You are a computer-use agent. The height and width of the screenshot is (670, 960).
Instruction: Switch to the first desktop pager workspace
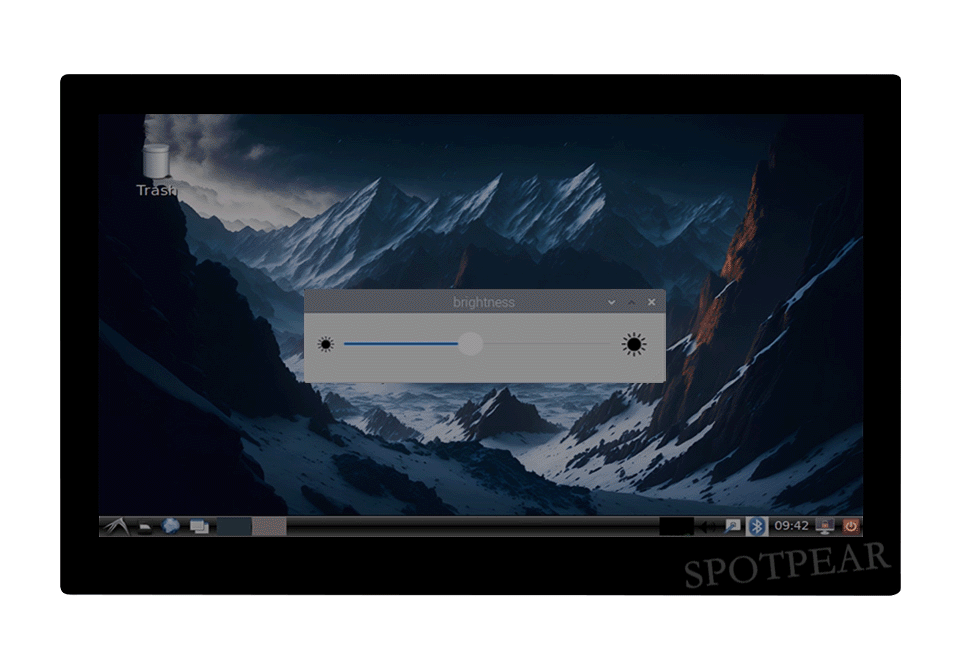(x=234, y=526)
